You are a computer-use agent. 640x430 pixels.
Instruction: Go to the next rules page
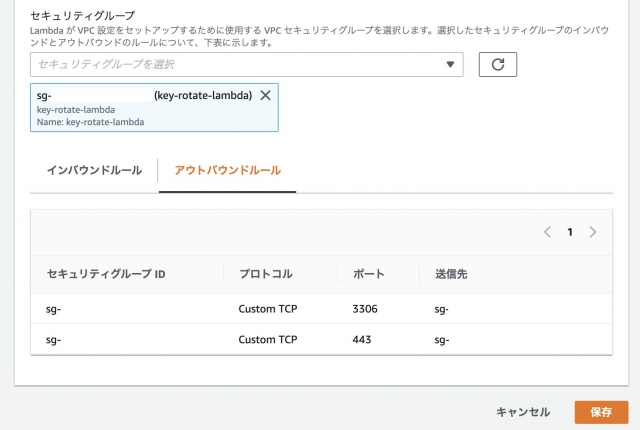(x=593, y=232)
